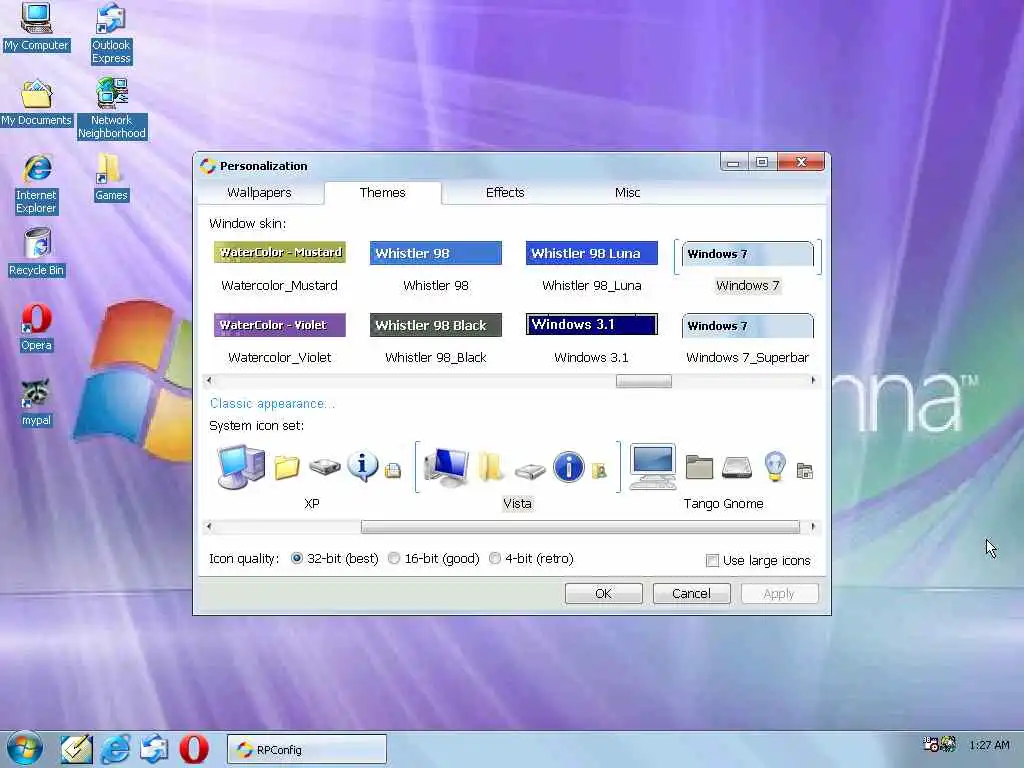Image resolution: width=1024 pixels, height=768 pixels.
Task: Choose the Windows 3.1 window skin
Action: [592, 339]
